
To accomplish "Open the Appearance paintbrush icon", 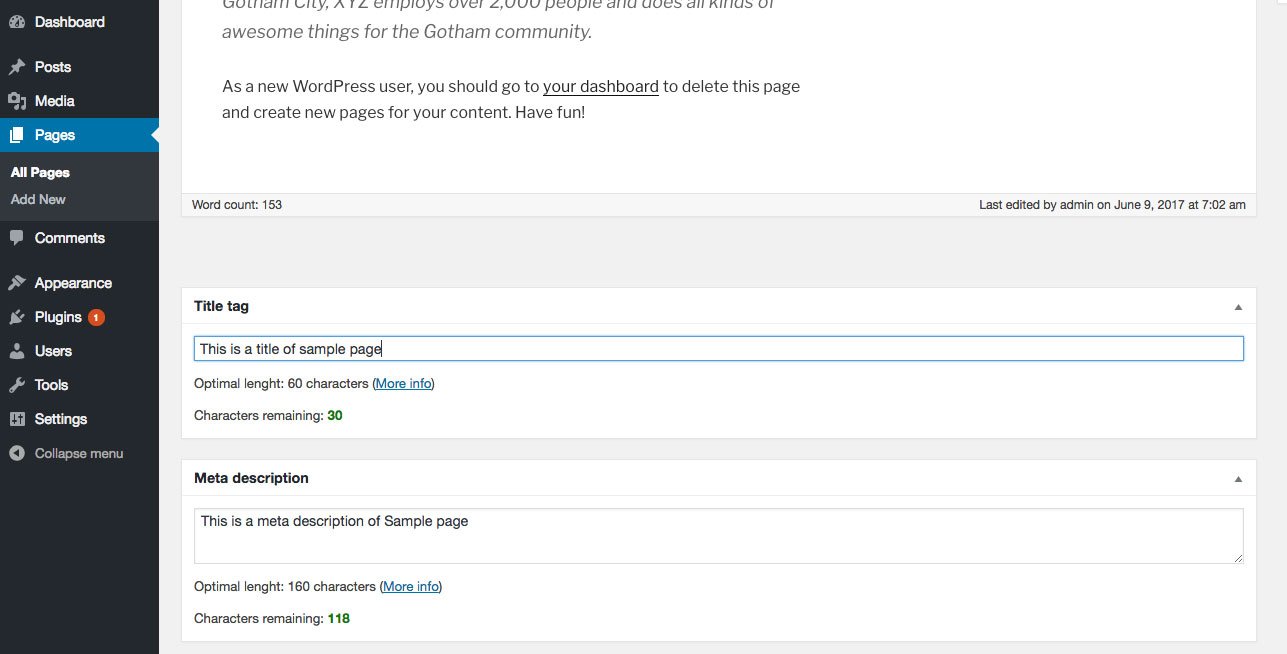I will click(x=16, y=283).
